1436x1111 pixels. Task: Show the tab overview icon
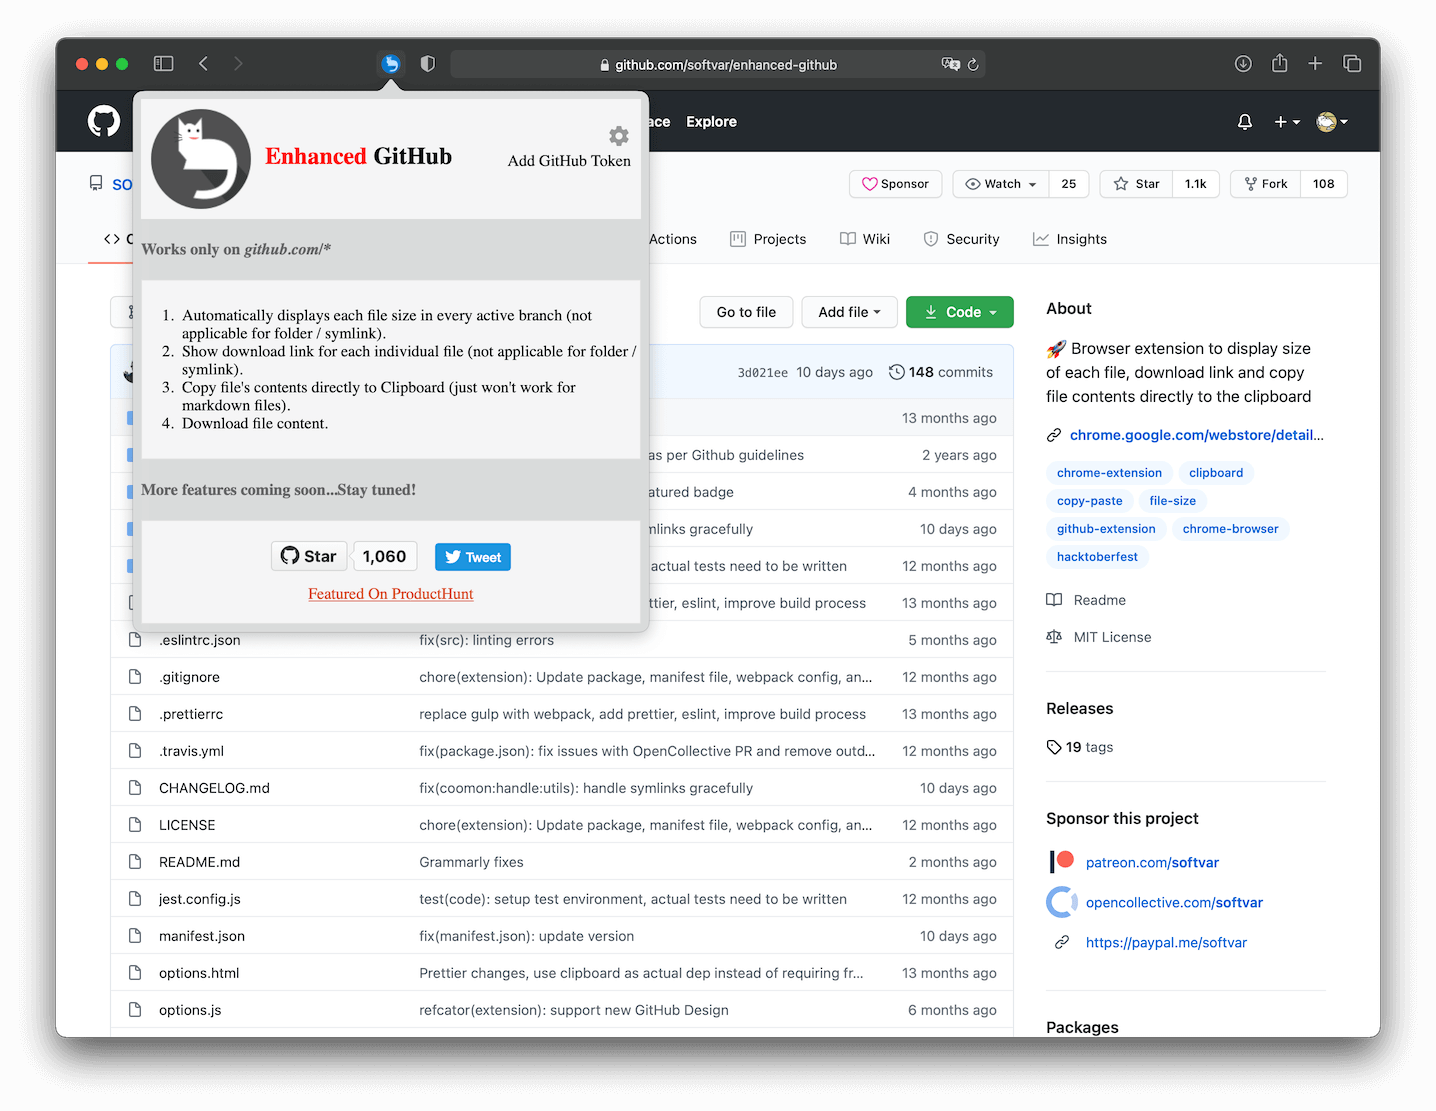[x=1352, y=64]
